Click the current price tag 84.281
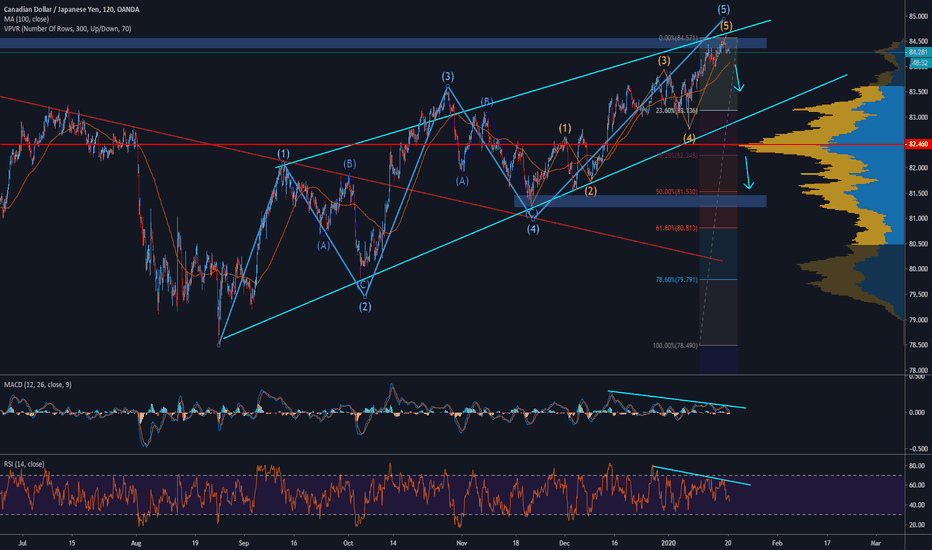This screenshot has width=932, height=550. click(916, 52)
